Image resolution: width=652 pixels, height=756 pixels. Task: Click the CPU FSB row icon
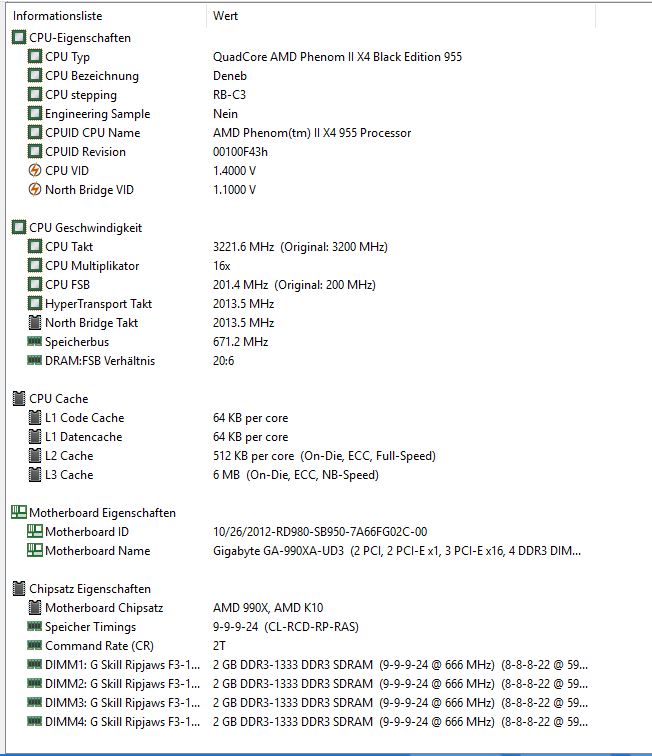tap(35, 284)
